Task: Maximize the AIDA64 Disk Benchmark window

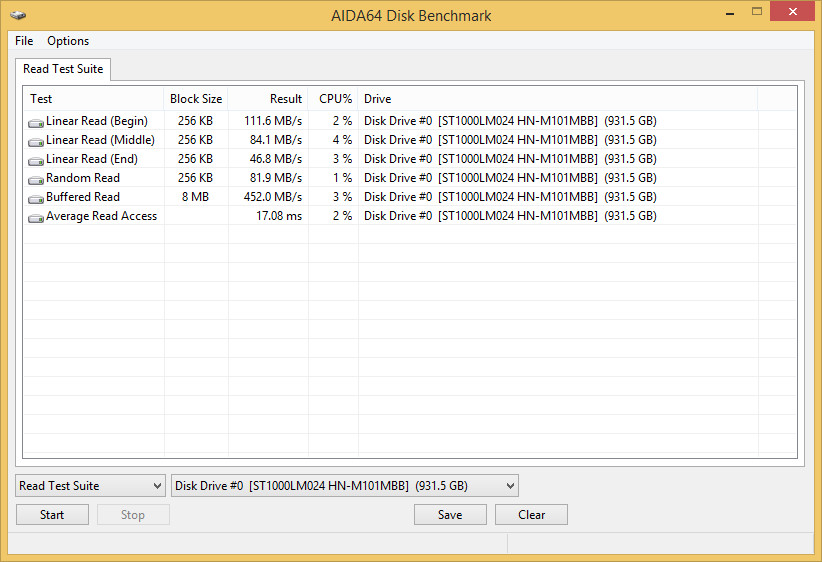Action: pos(756,11)
